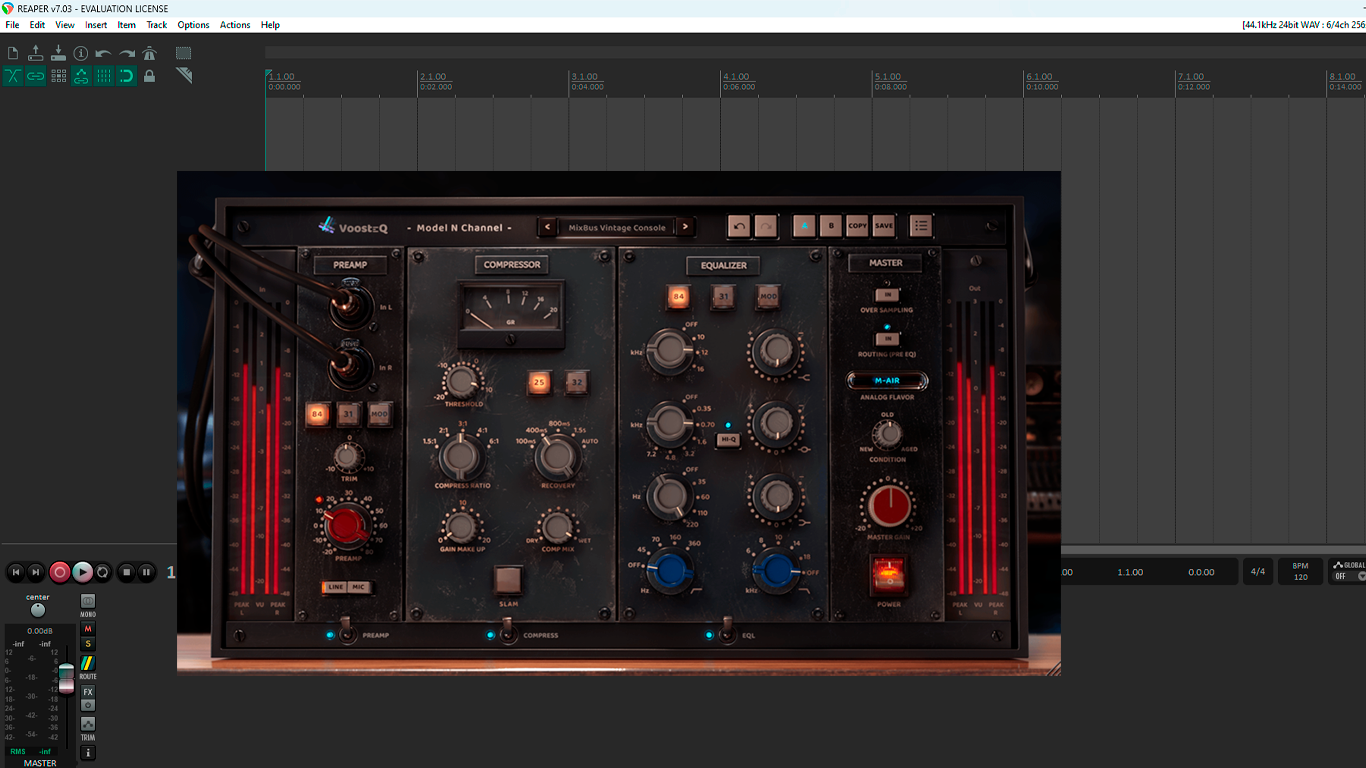
Task: Click the Redo arrow in REAPER toolbar
Action: click(x=127, y=53)
